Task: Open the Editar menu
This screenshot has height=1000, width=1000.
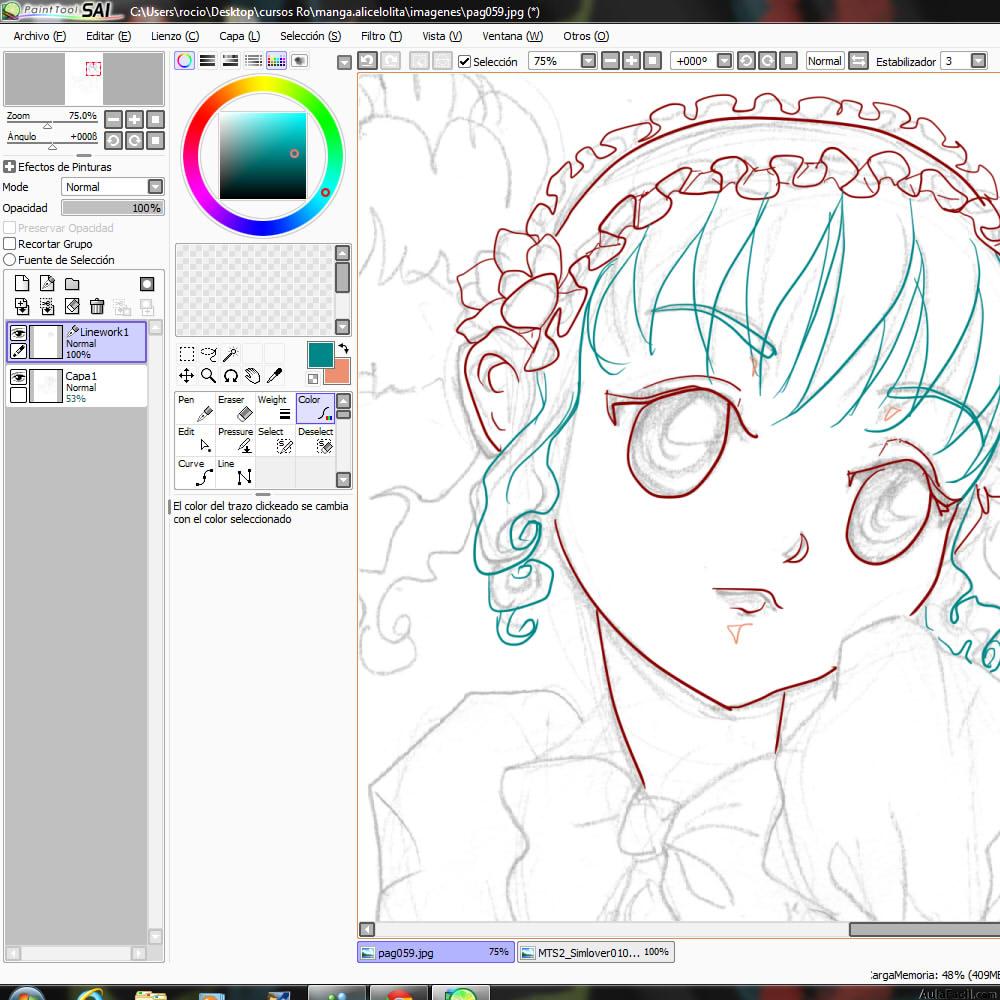Action: point(108,36)
